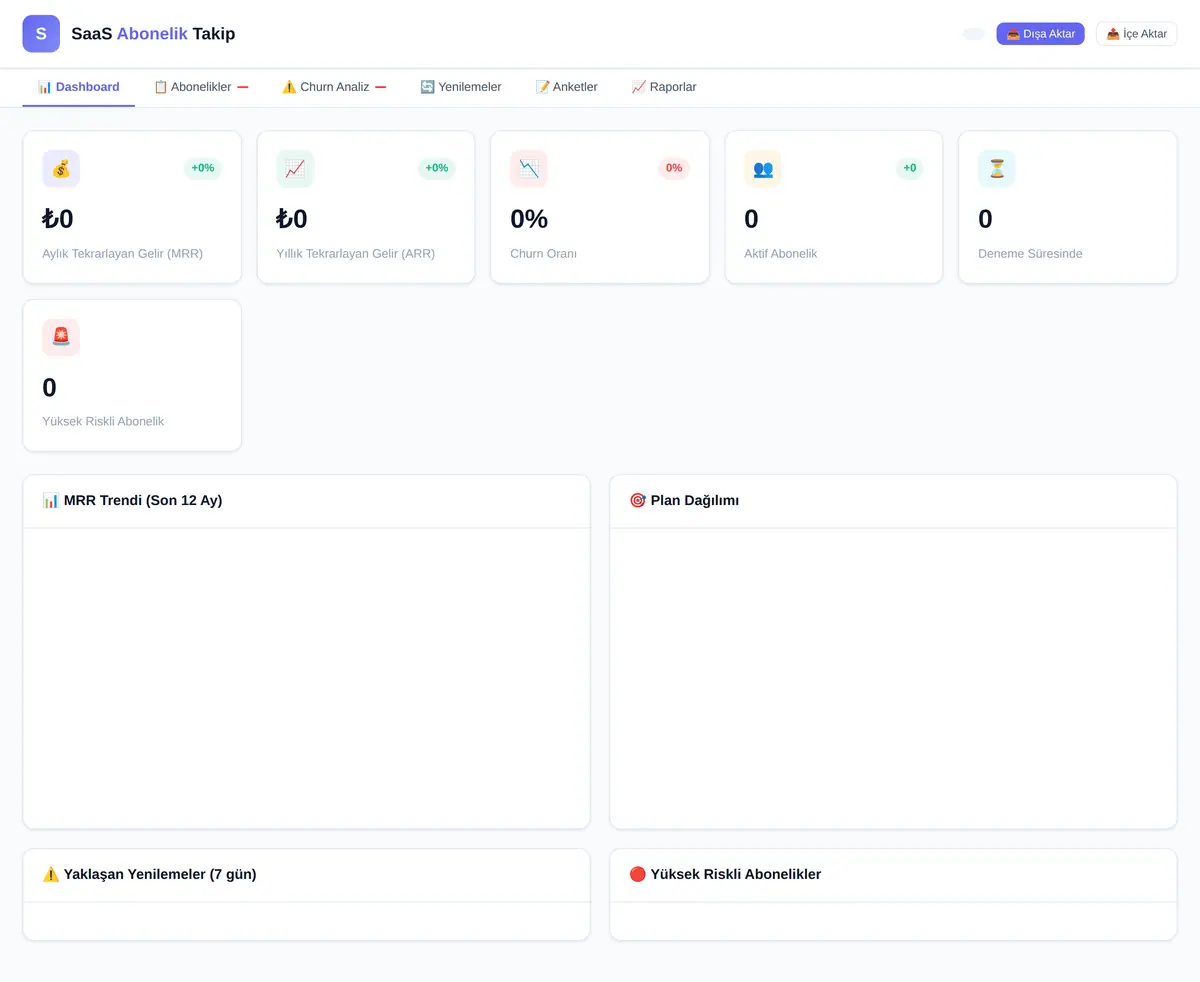Viewport: 1200px width, 982px height.
Task: Click the 'Yıllık Tekrarlayan Gelir (ARR)' label
Action: (356, 254)
